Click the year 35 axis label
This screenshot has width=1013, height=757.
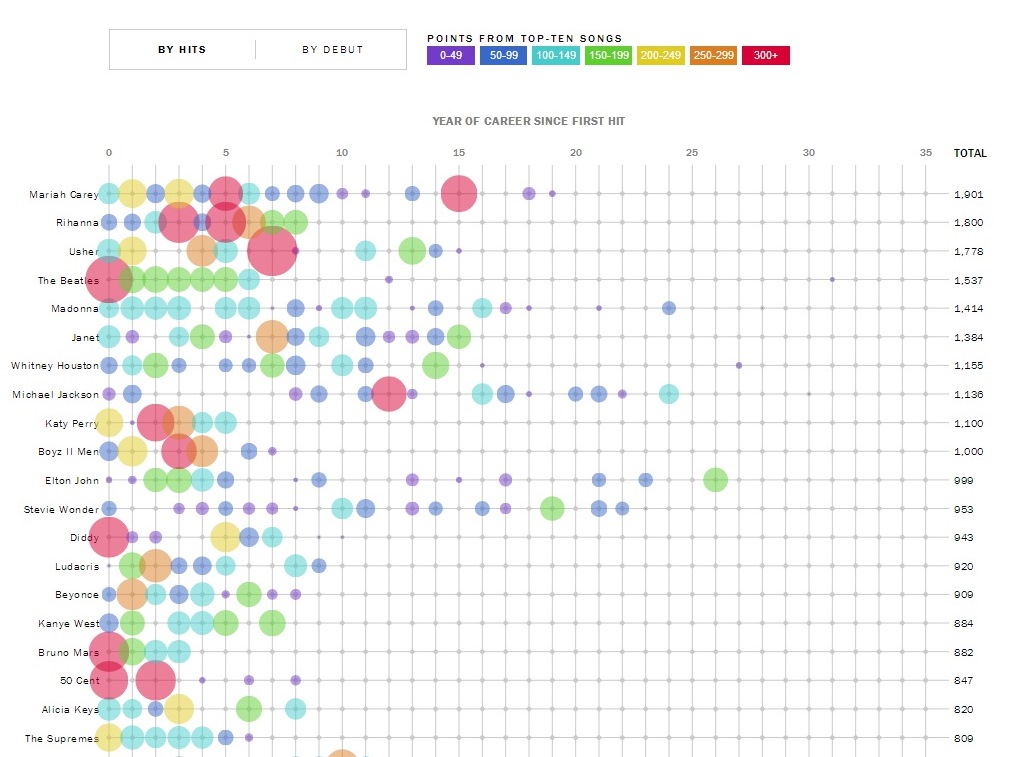coord(926,152)
